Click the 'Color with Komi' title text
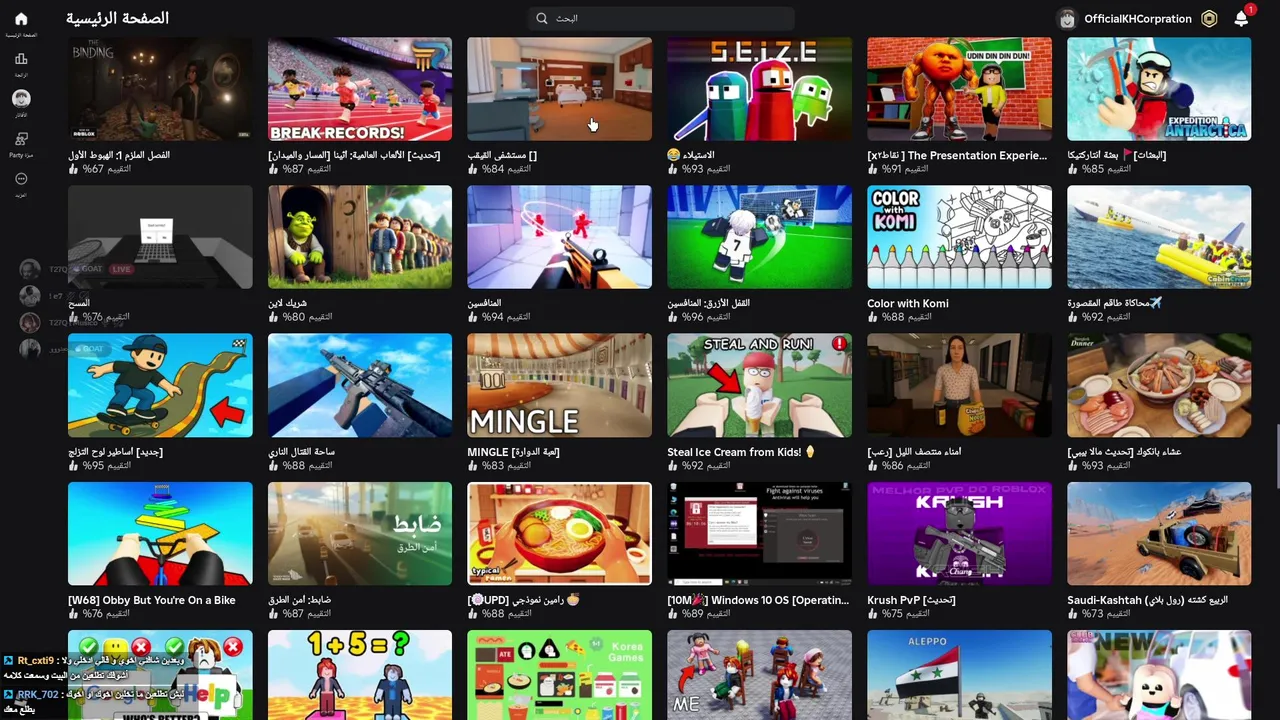The image size is (1280, 720). [x=908, y=303]
